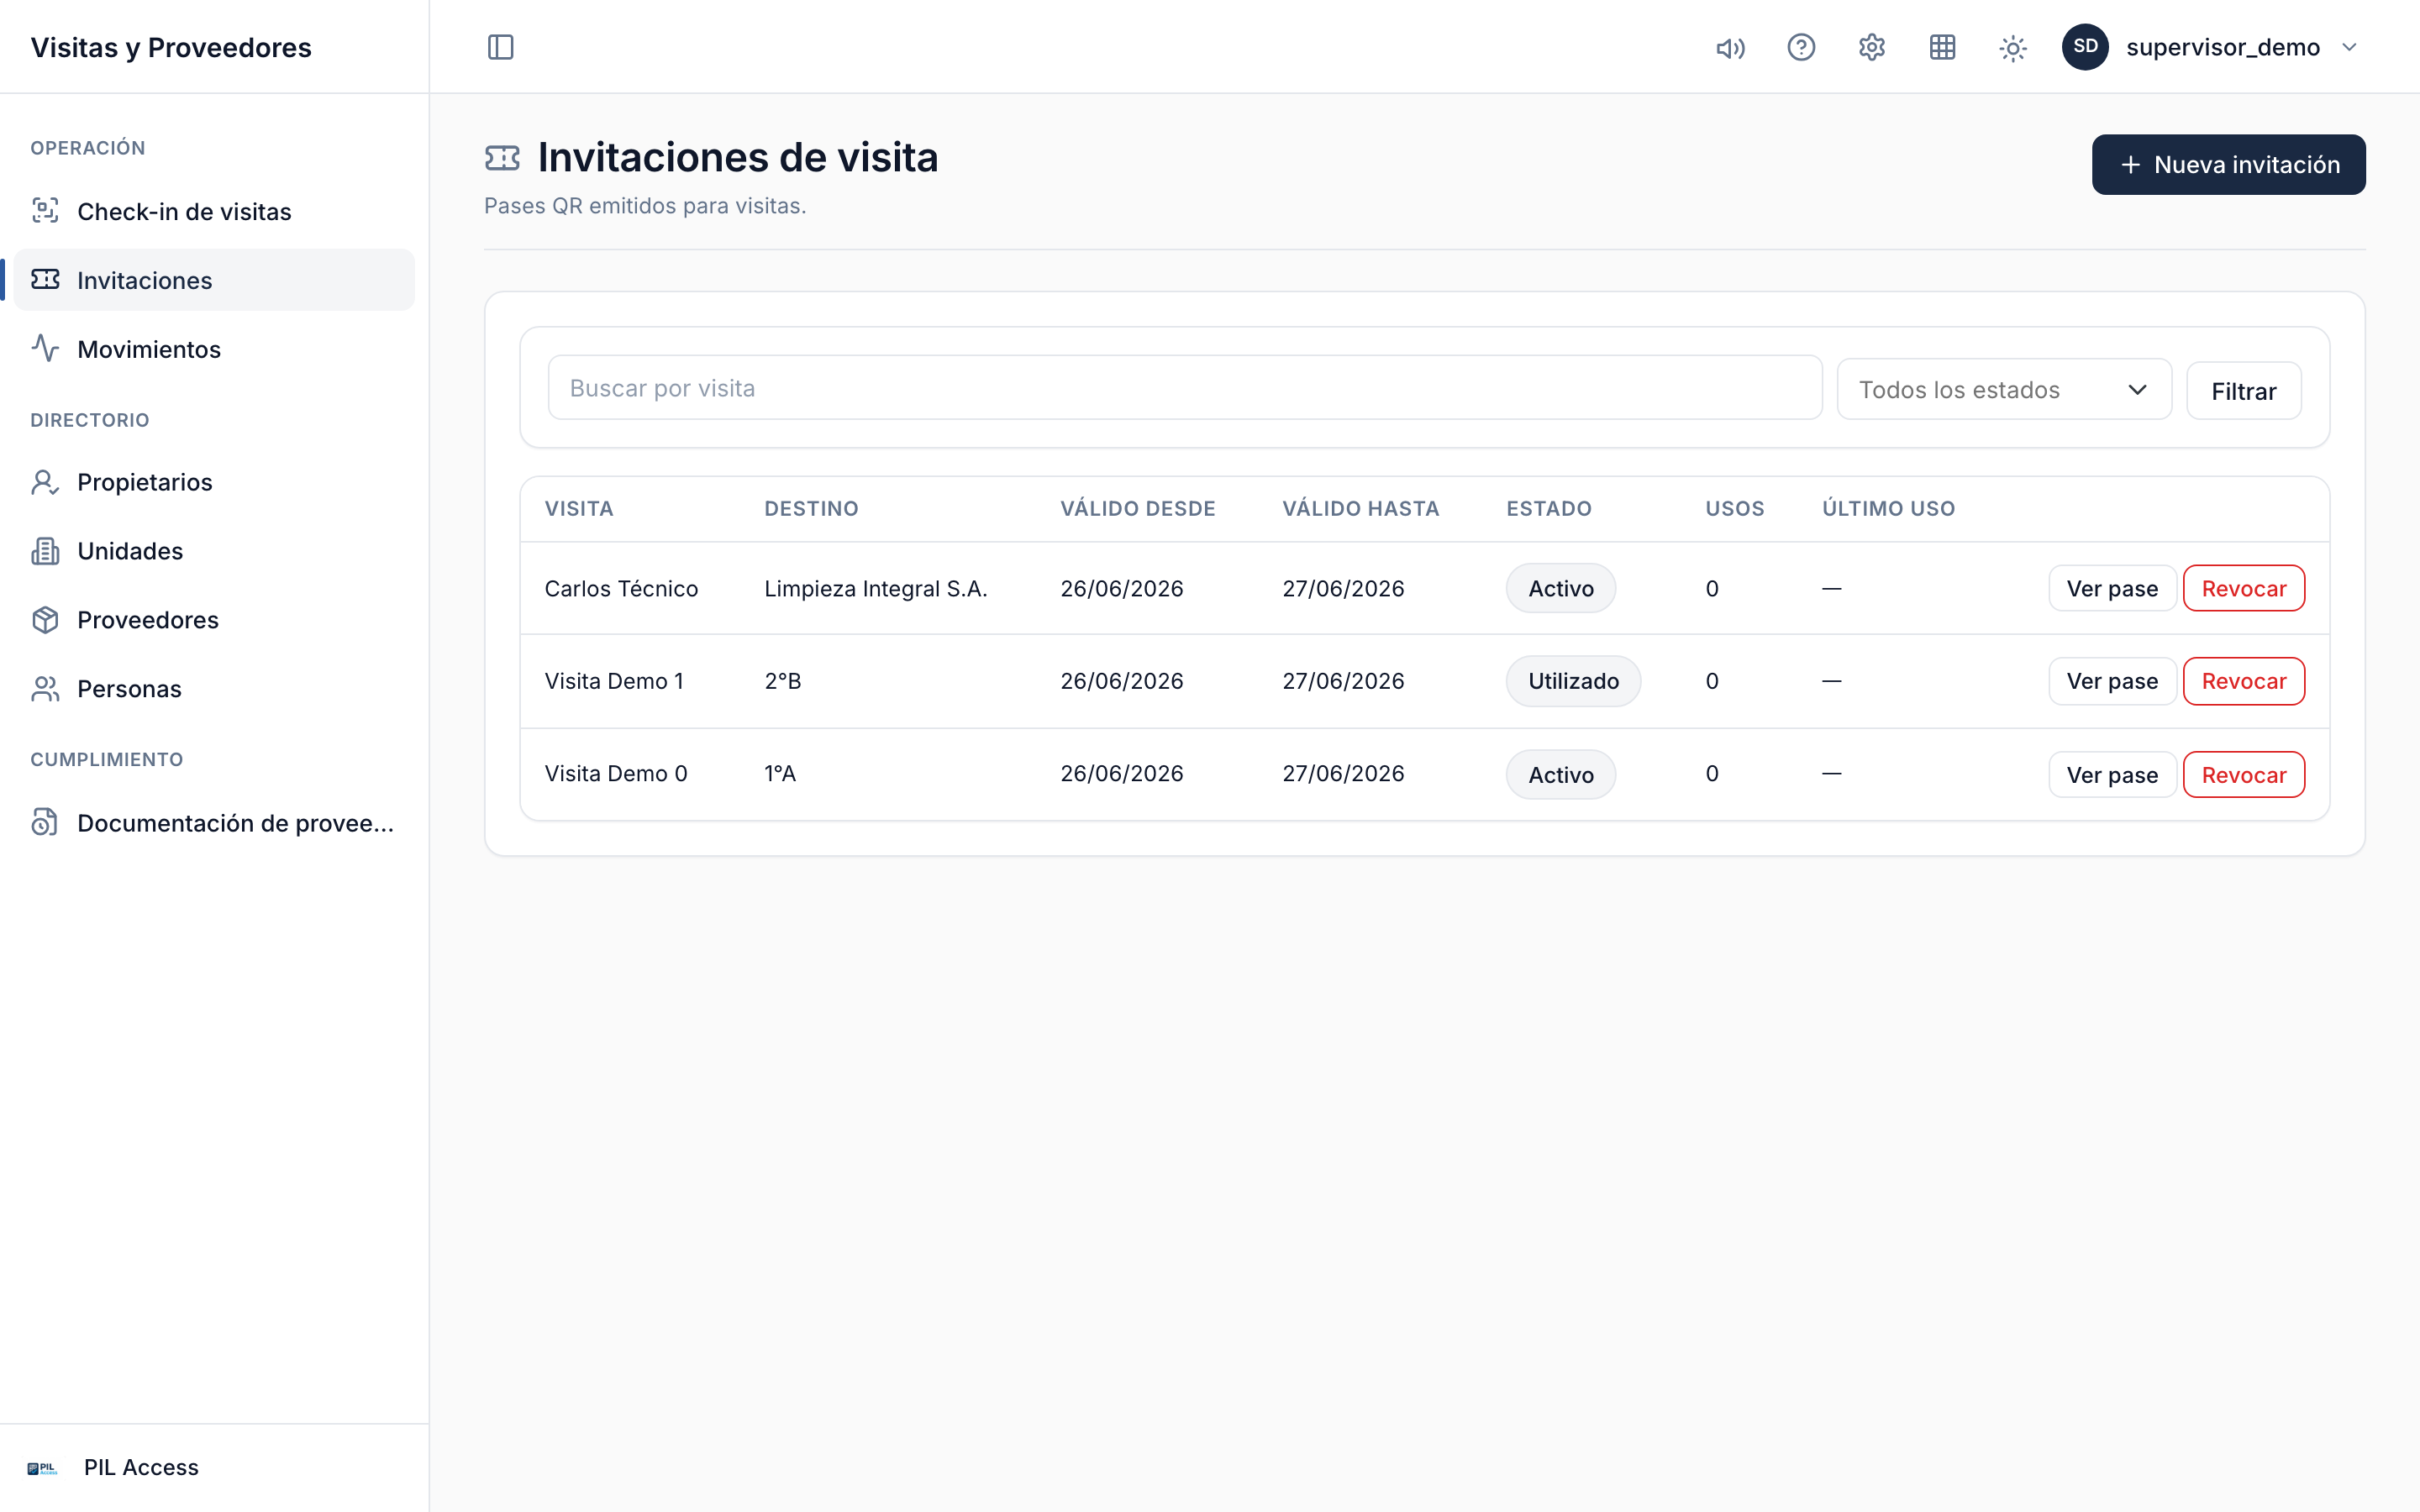Click Limpieza Integral S.A. destination
2420x1512 pixels.
click(x=875, y=589)
